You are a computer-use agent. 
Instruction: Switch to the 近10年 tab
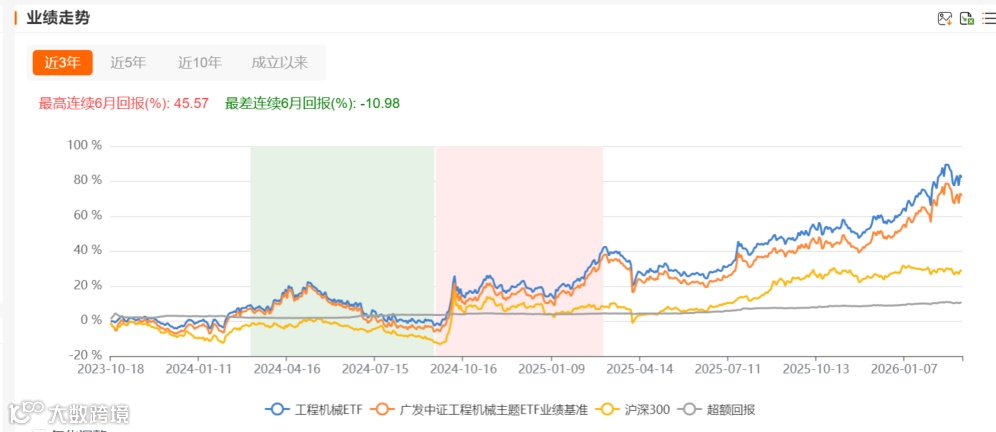[x=200, y=63]
